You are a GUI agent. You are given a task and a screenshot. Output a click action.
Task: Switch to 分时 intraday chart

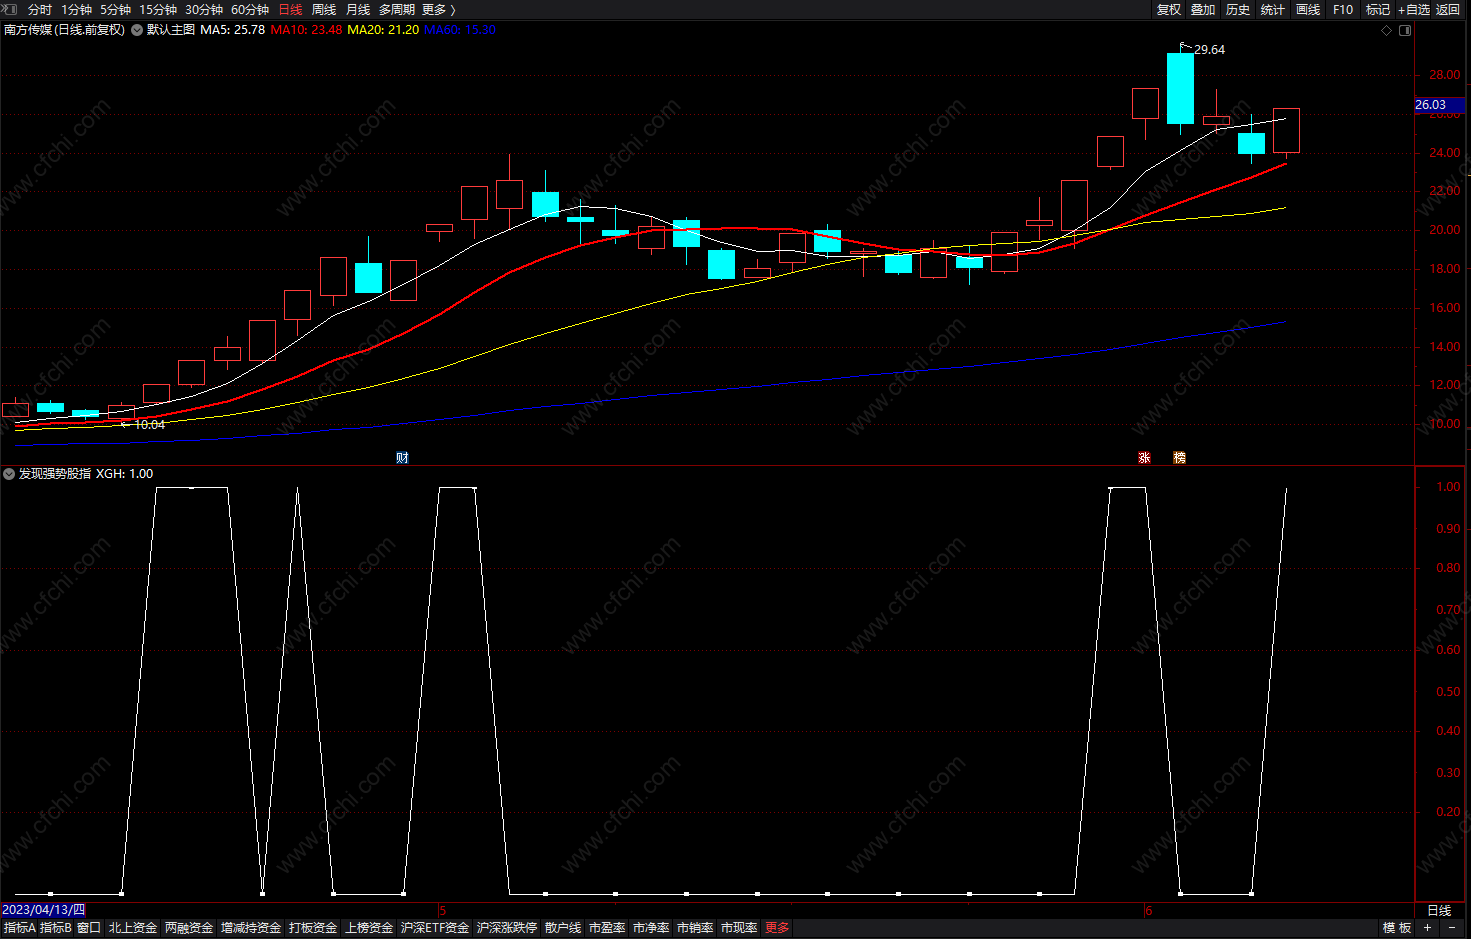pos(40,10)
